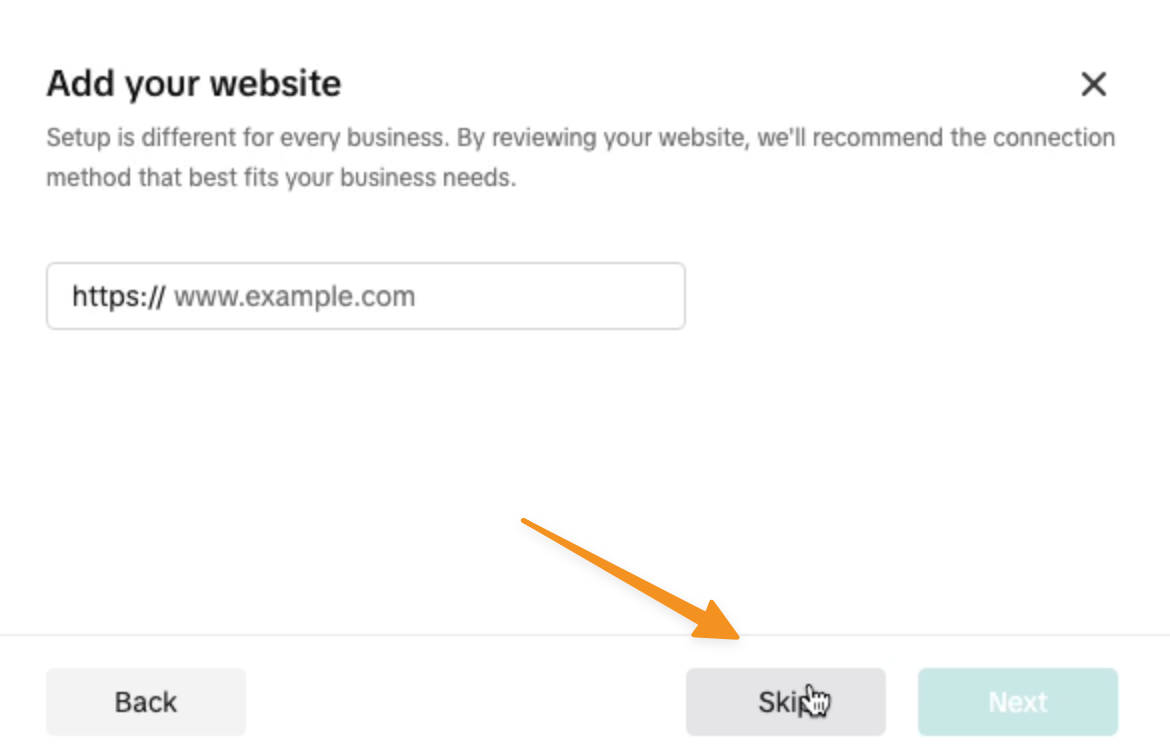The image size is (1170, 756).
Task: Click the orange arrow annotation
Action: click(x=632, y=577)
